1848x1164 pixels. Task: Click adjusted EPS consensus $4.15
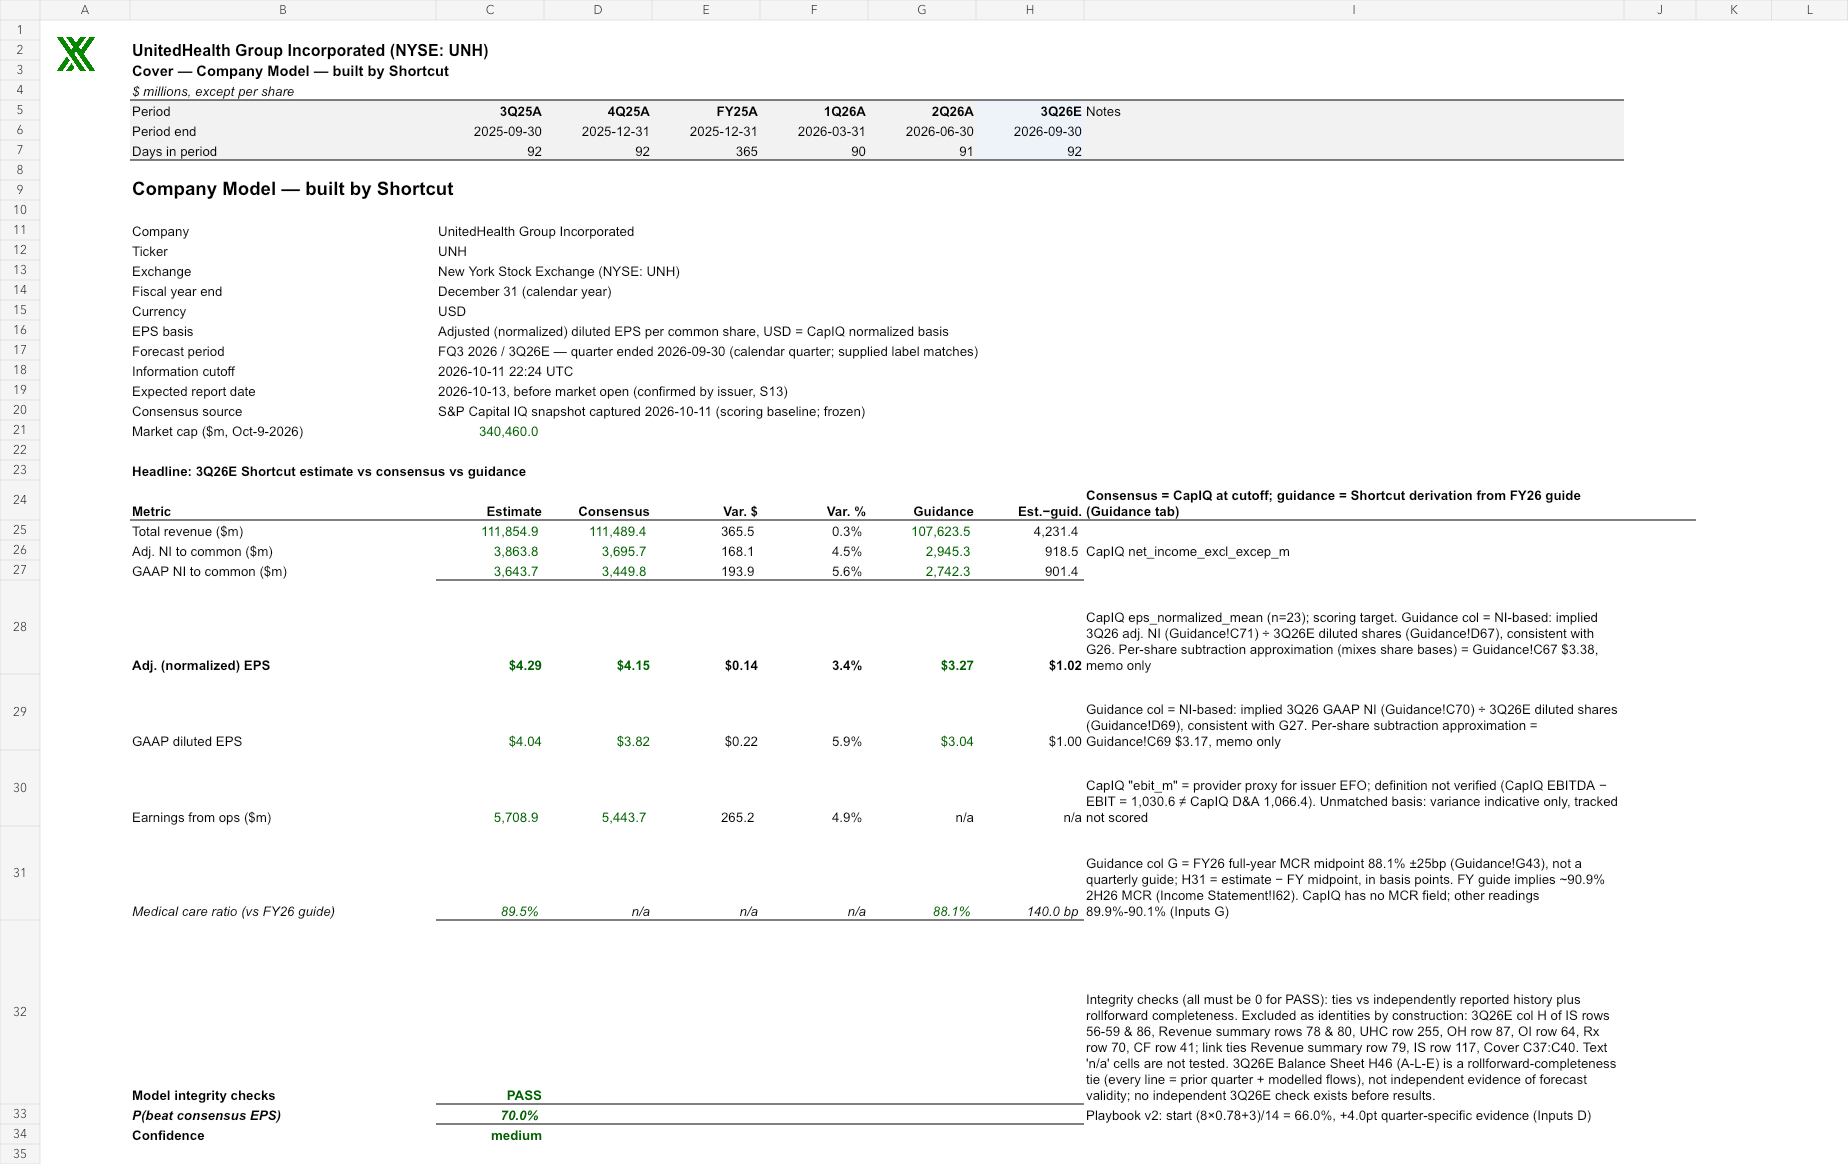point(633,666)
